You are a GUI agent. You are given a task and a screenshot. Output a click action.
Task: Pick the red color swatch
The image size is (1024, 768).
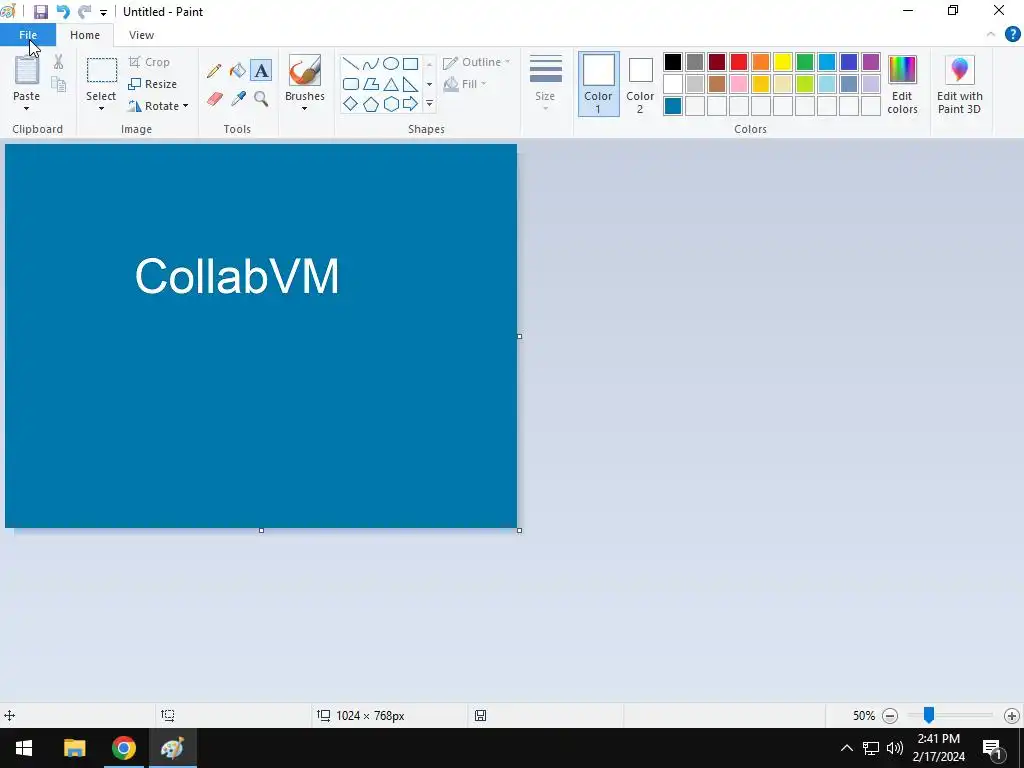(739, 62)
